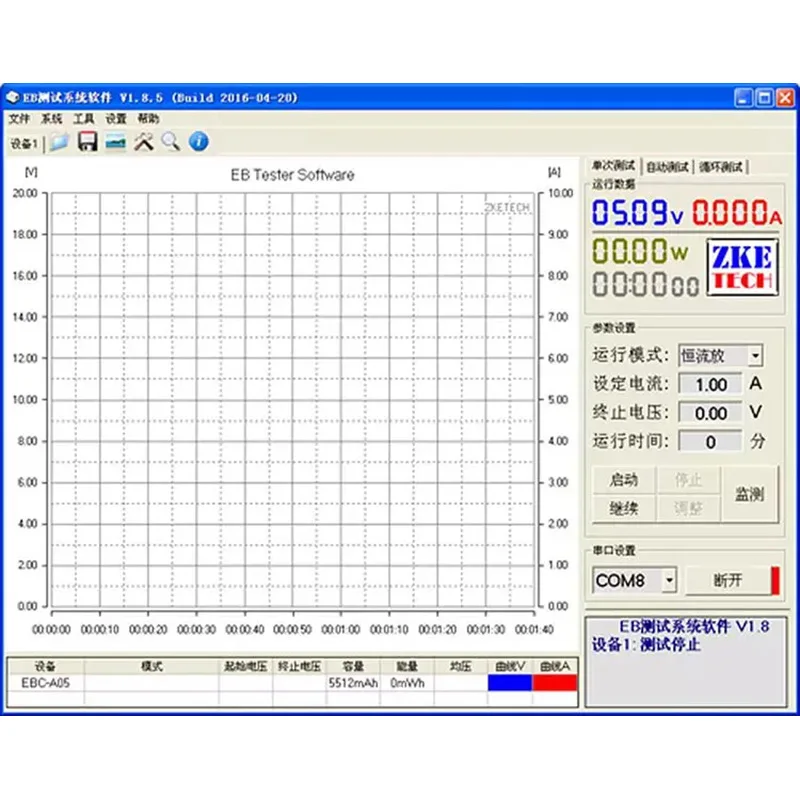Switch to the 自动测试 tab
800x800 pixels.
coord(667,167)
